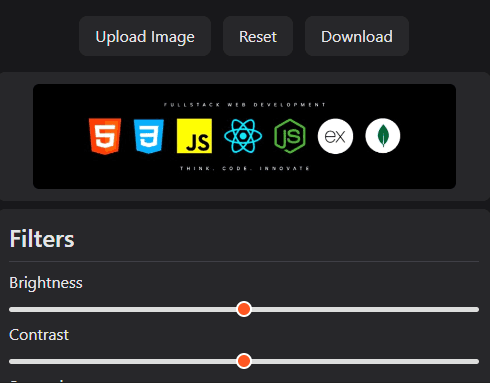
Task: Click 'FULLSTACK WEB DEVELOPMENT' text in image
Action: pyautogui.click(x=245, y=105)
